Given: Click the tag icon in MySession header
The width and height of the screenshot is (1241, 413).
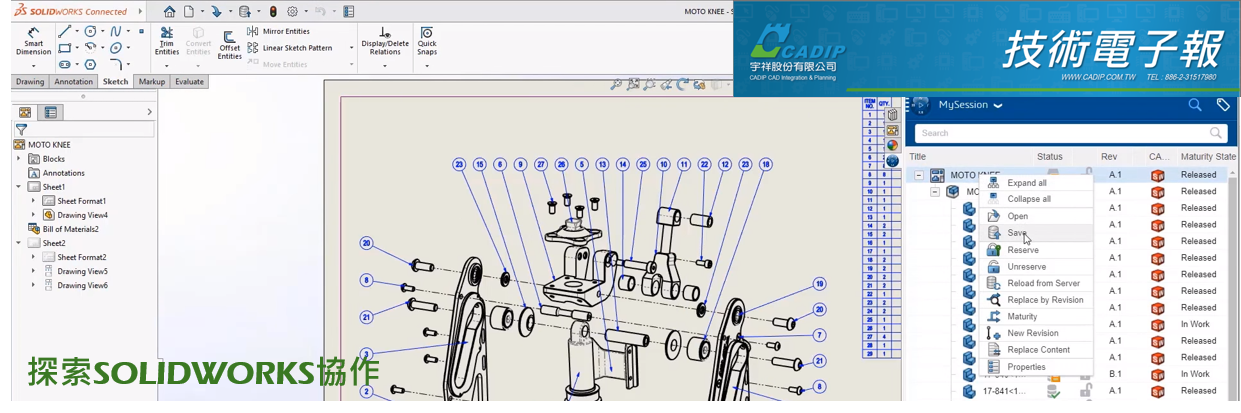Looking at the screenshot, I should click(1222, 104).
